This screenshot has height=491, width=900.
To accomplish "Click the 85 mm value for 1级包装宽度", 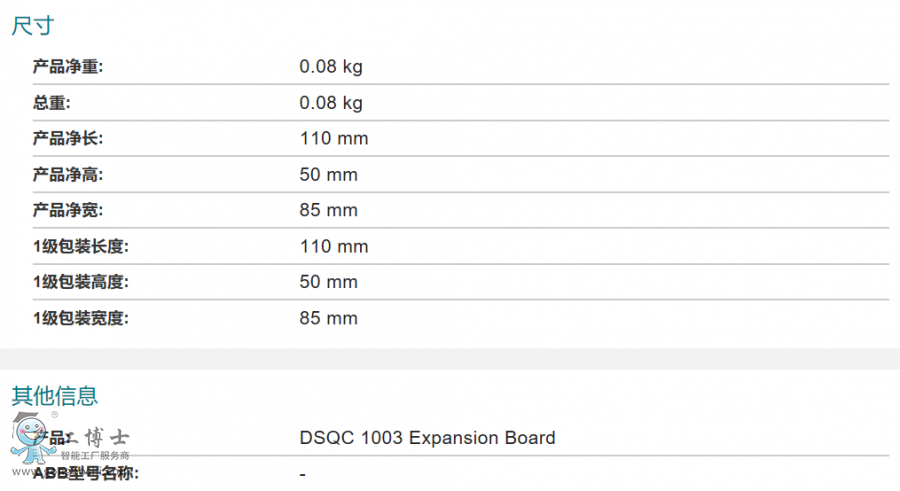I will click(328, 319).
